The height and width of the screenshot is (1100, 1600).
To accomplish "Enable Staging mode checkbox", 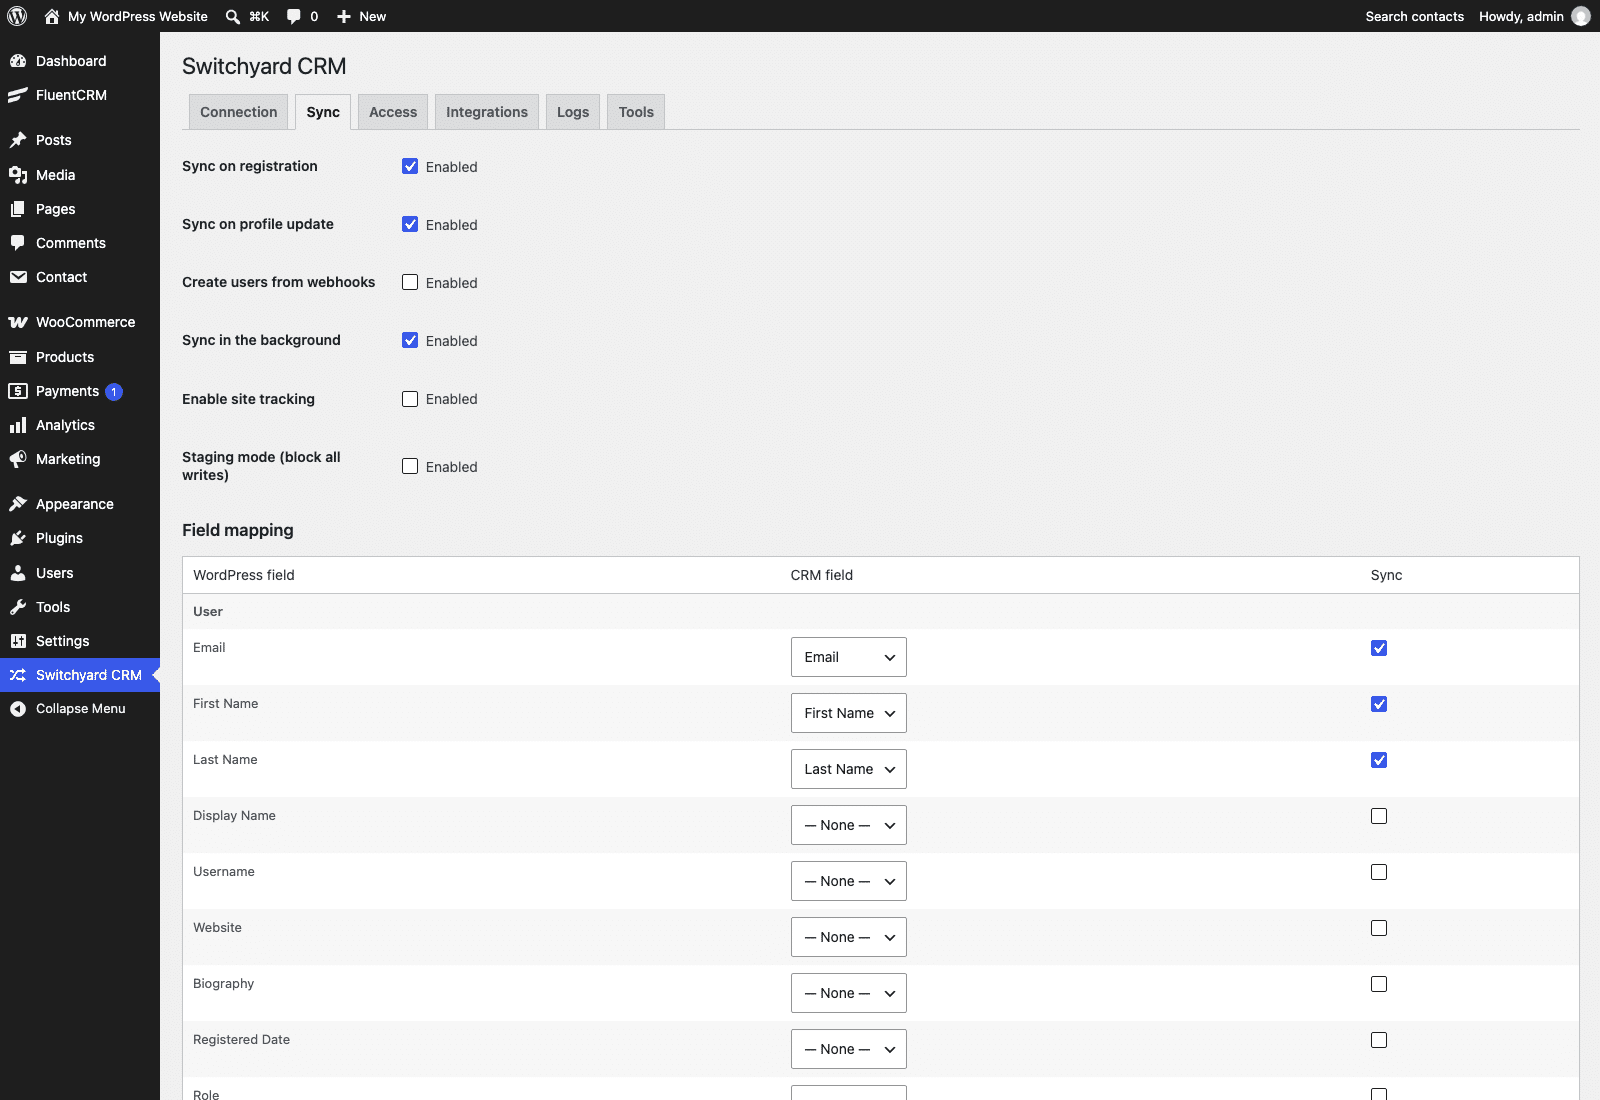I will coord(410,466).
